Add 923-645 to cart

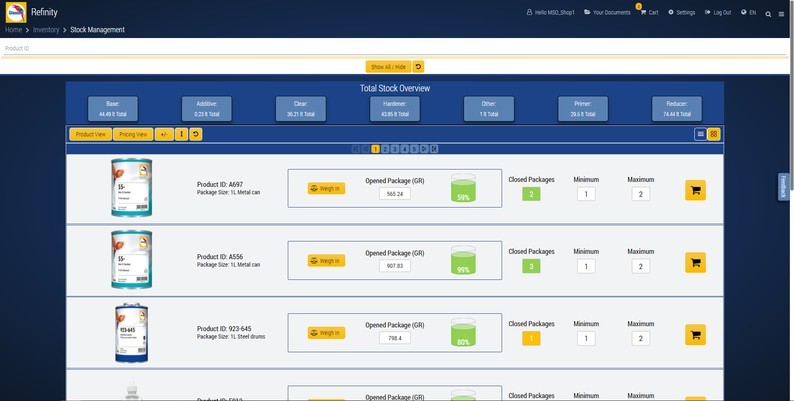[x=696, y=335]
